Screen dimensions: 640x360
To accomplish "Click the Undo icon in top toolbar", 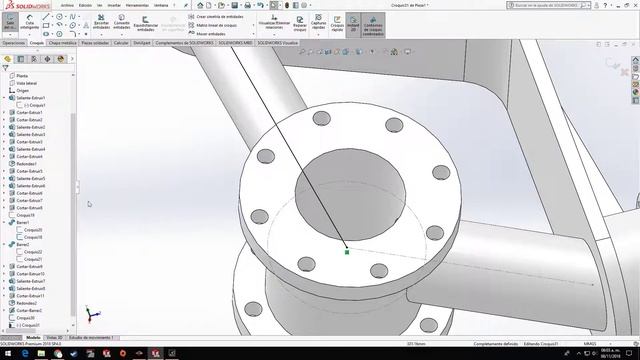I will (260, 5).
